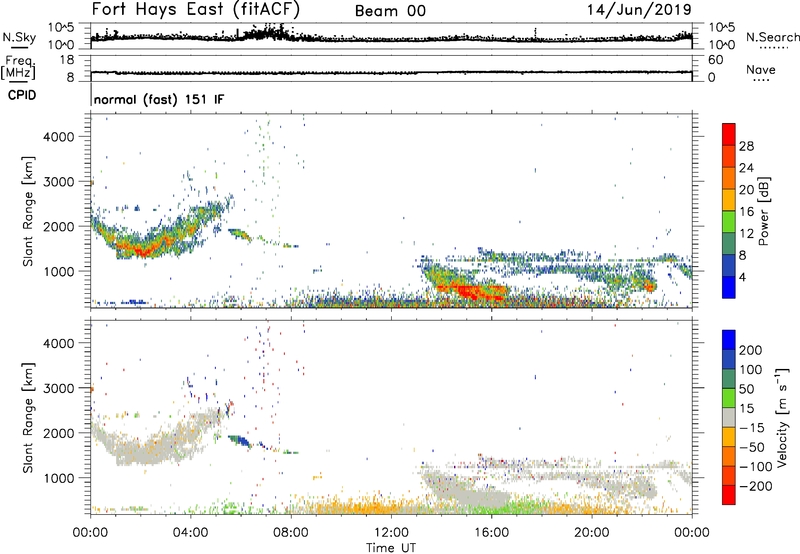The height and width of the screenshot is (554, 800).
Task: Pick the bright green velocity colorbar segment
Action: (x=729, y=398)
